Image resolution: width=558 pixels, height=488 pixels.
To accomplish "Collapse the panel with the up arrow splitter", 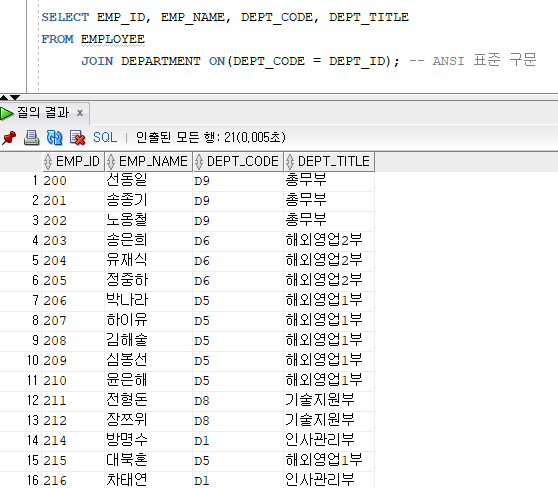I will pos(4,97).
